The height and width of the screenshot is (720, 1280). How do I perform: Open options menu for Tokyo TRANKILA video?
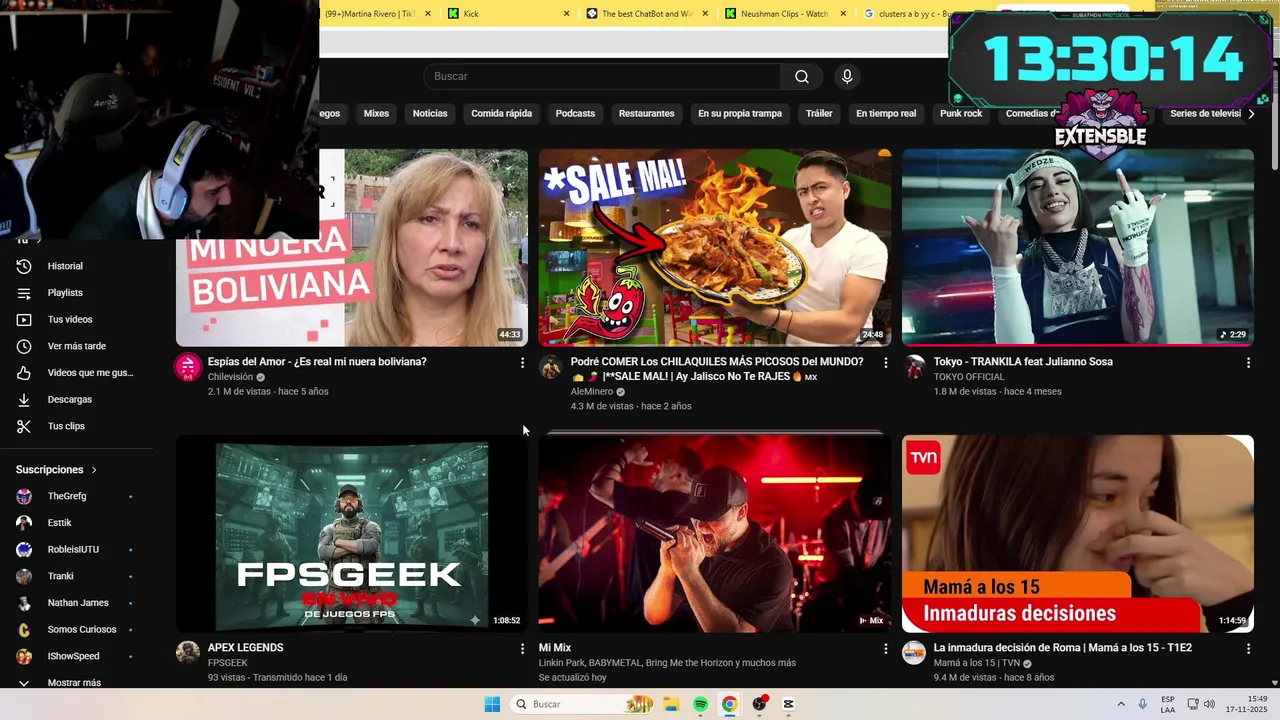pos(1248,363)
